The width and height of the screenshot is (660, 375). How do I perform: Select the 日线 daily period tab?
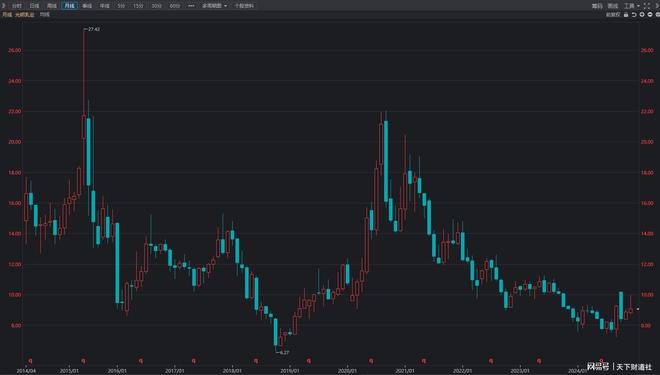pyautogui.click(x=35, y=6)
